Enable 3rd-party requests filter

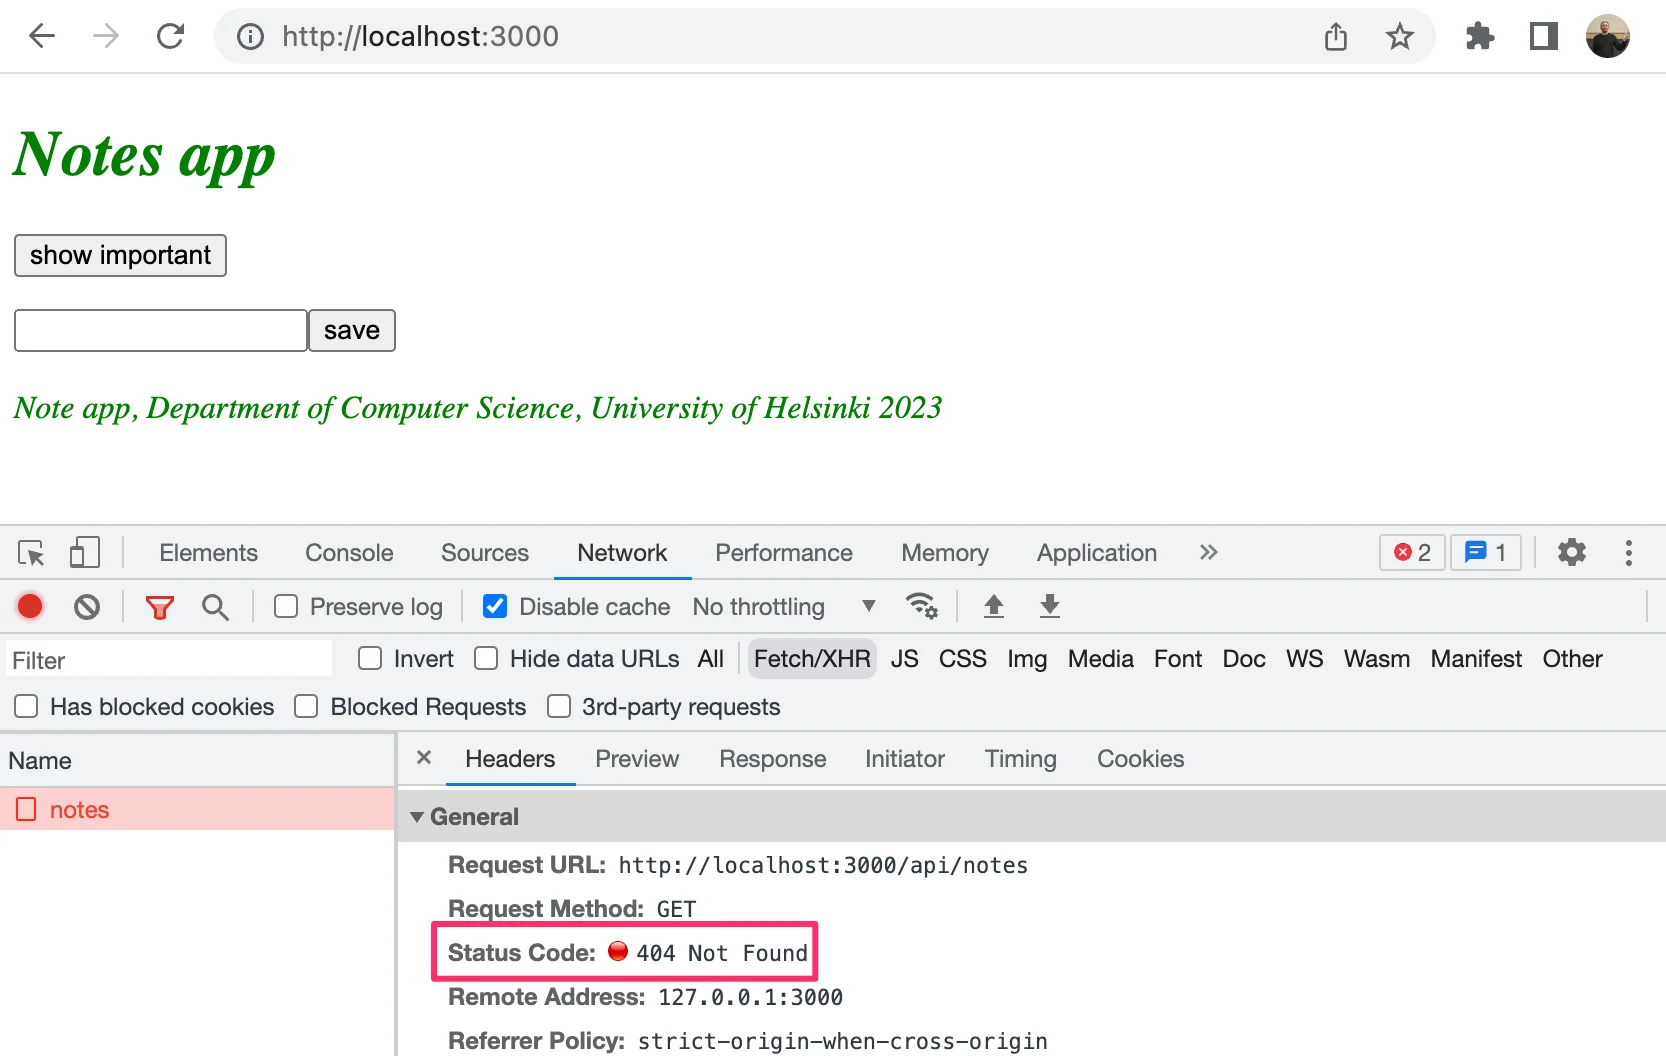[559, 707]
